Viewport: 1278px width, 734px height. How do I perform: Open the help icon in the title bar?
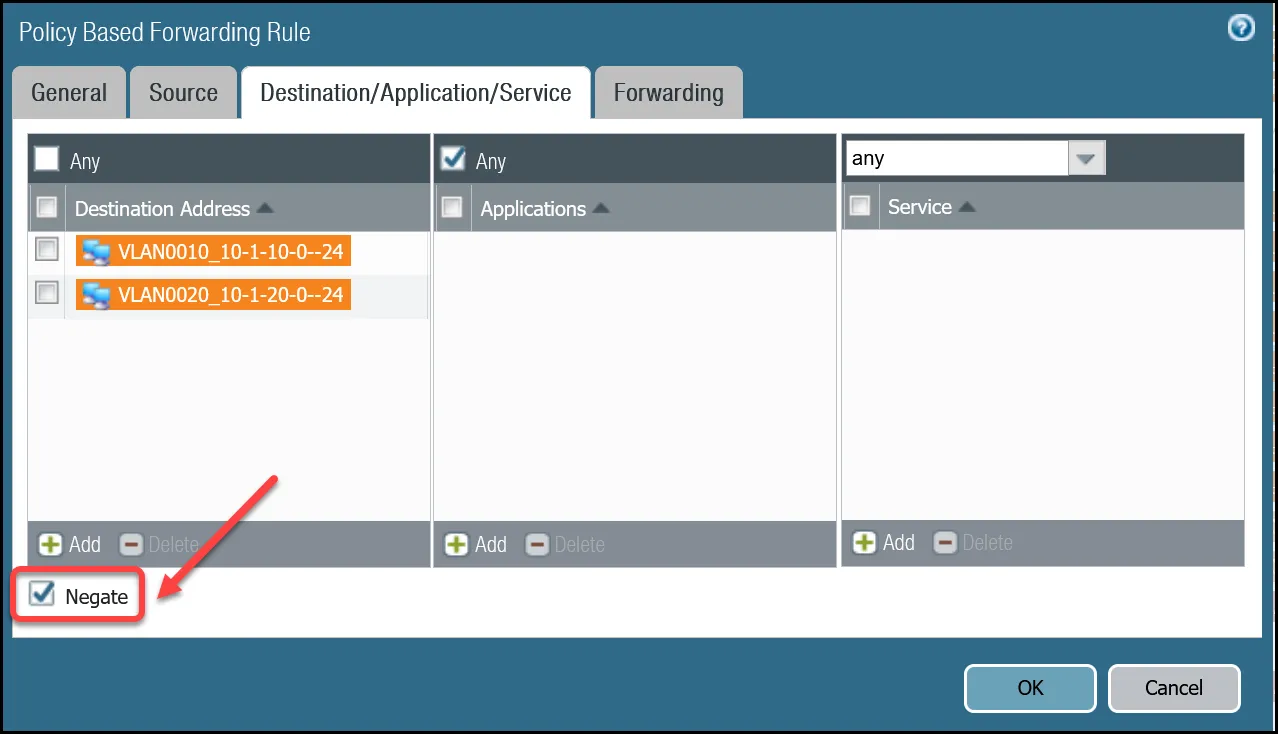(x=1241, y=28)
